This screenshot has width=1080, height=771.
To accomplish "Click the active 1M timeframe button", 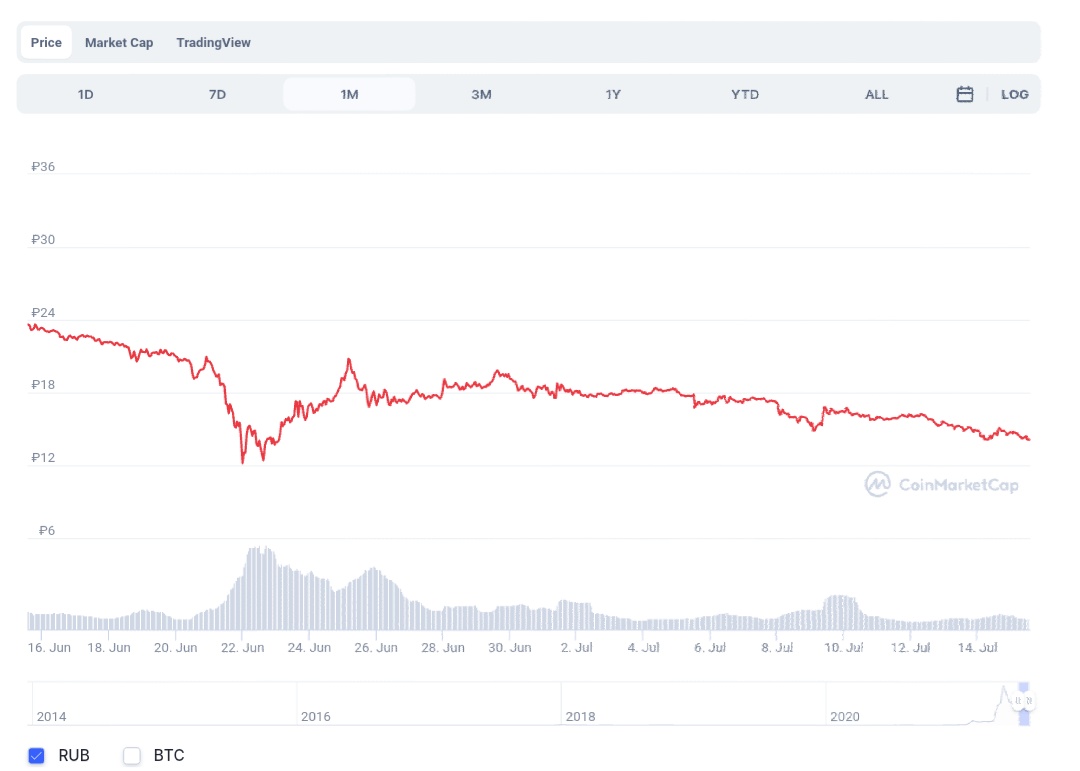I will [349, 93].
